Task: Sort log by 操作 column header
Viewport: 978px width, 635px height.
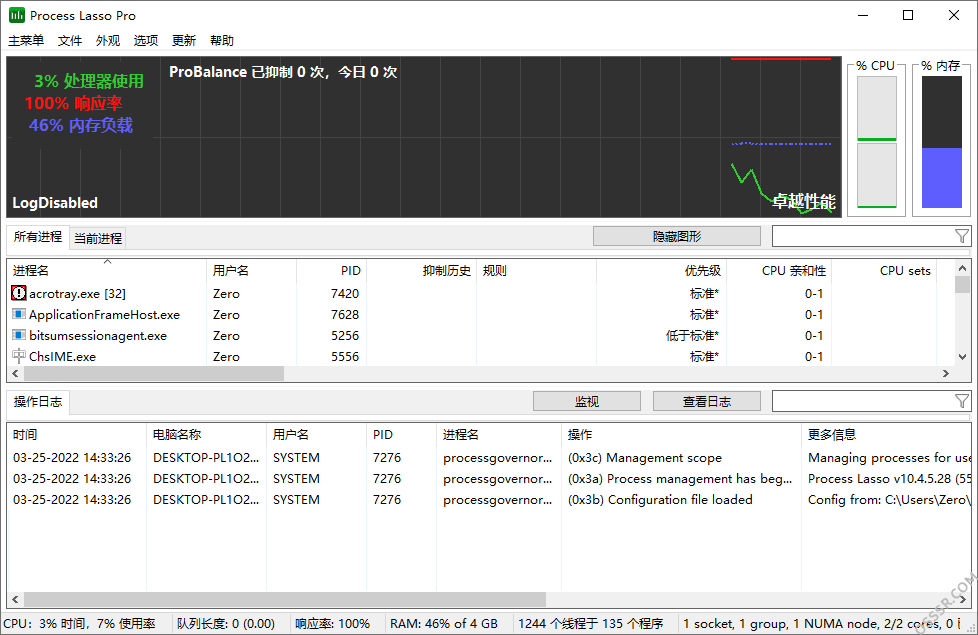Action: (x=681, y=435)
